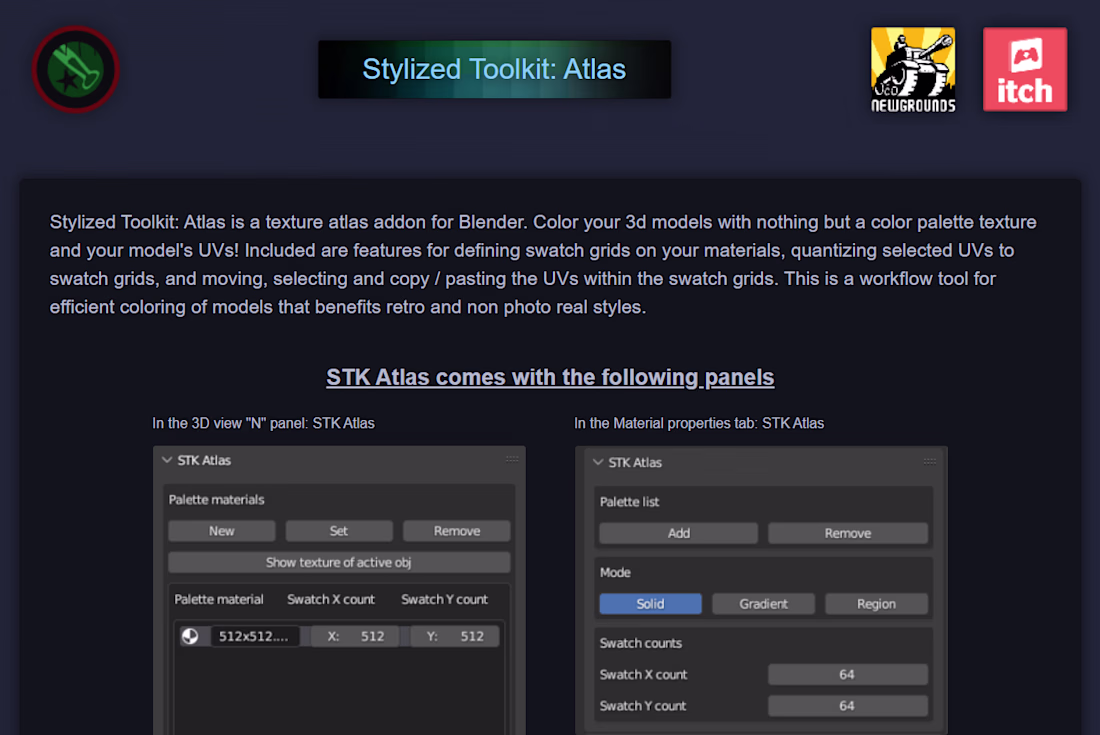Click the green trumpet logo icon
Screen dimensions: 1100x735
[x=76, y=69]
